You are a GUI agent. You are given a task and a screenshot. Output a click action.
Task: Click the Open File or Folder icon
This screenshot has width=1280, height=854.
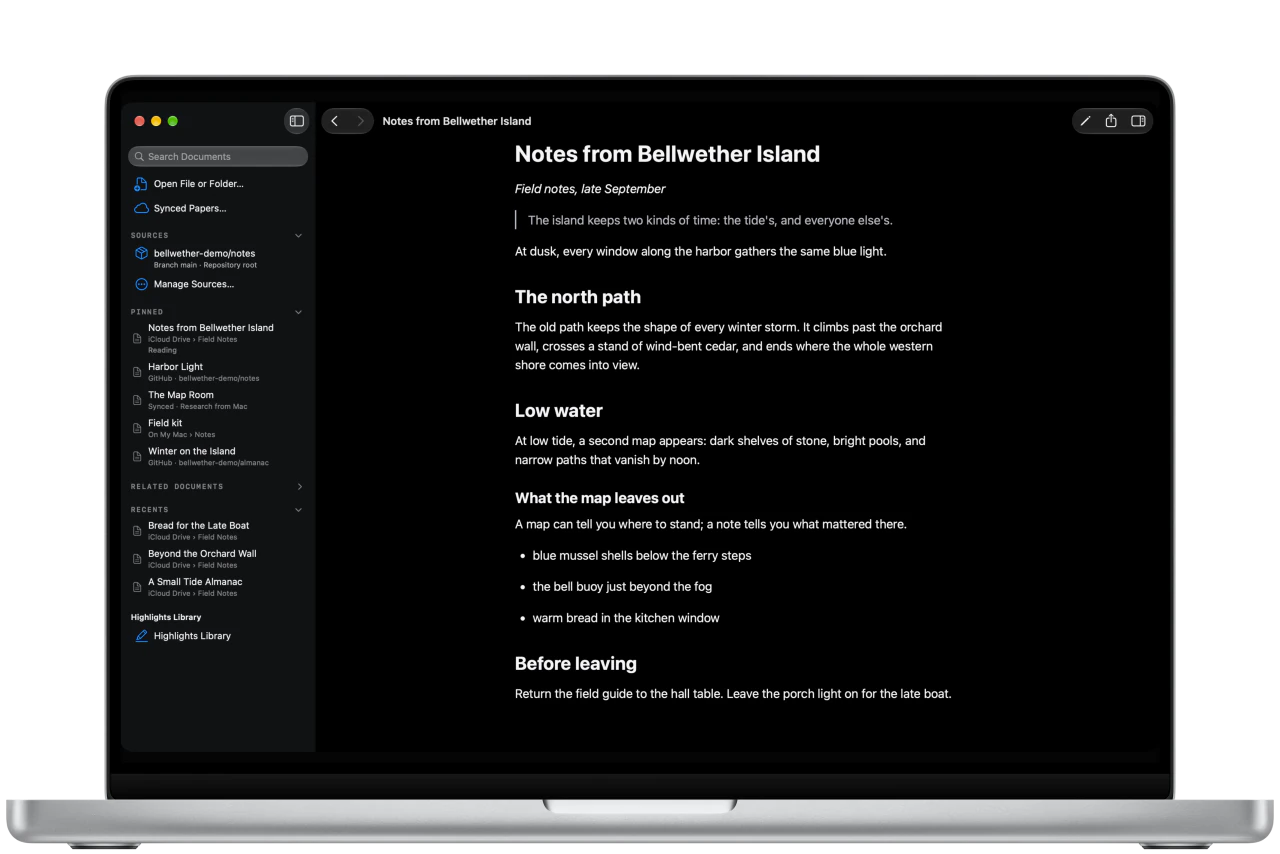(x=141, y=184)
